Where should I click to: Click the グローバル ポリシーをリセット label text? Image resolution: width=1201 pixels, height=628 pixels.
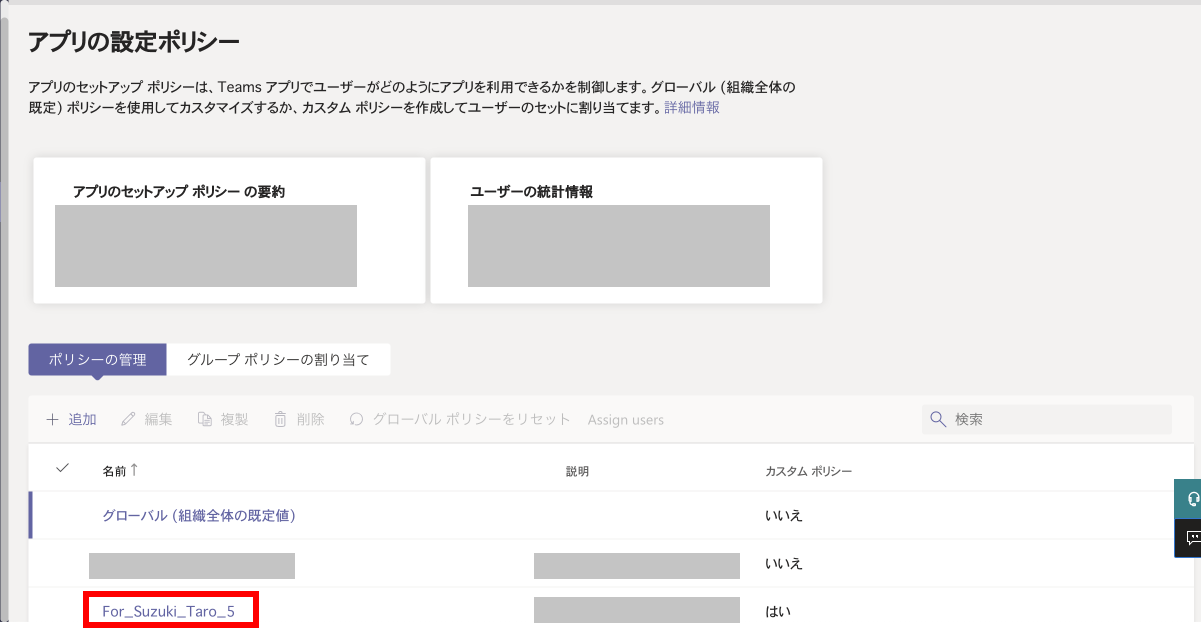tap(472, 420)
